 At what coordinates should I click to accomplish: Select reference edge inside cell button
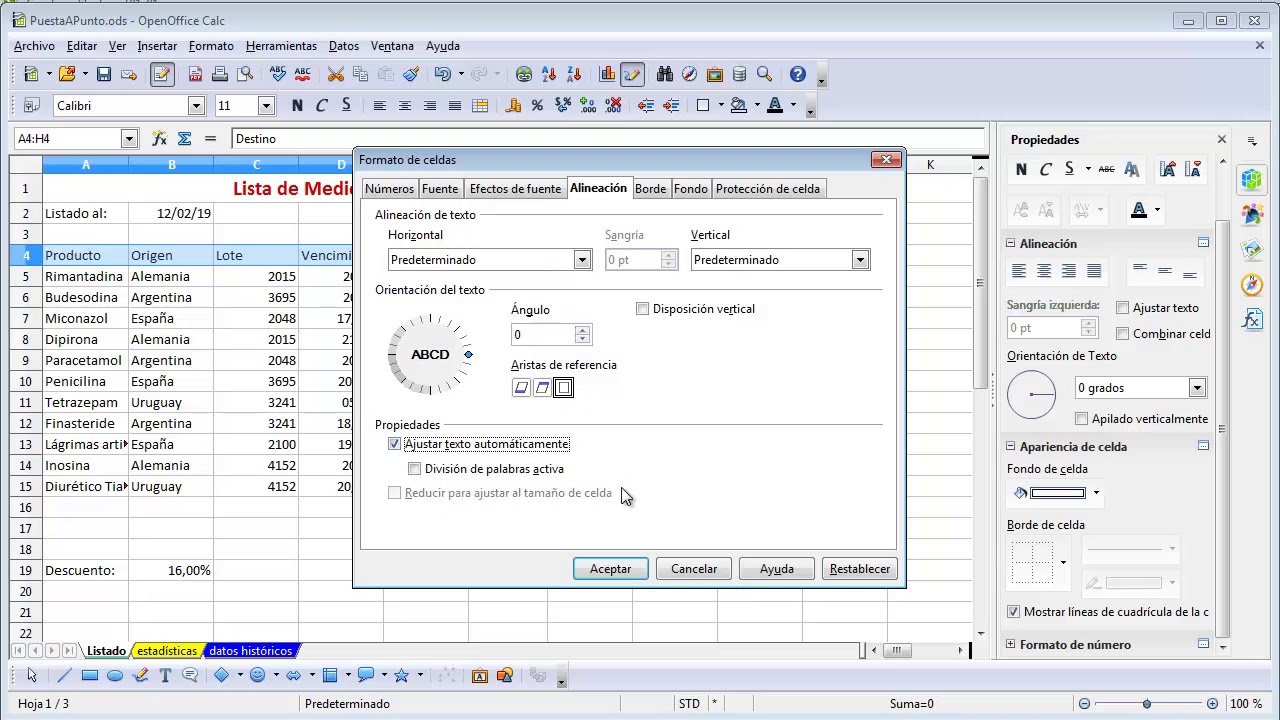pyautogui.click(x=563, y=388)
